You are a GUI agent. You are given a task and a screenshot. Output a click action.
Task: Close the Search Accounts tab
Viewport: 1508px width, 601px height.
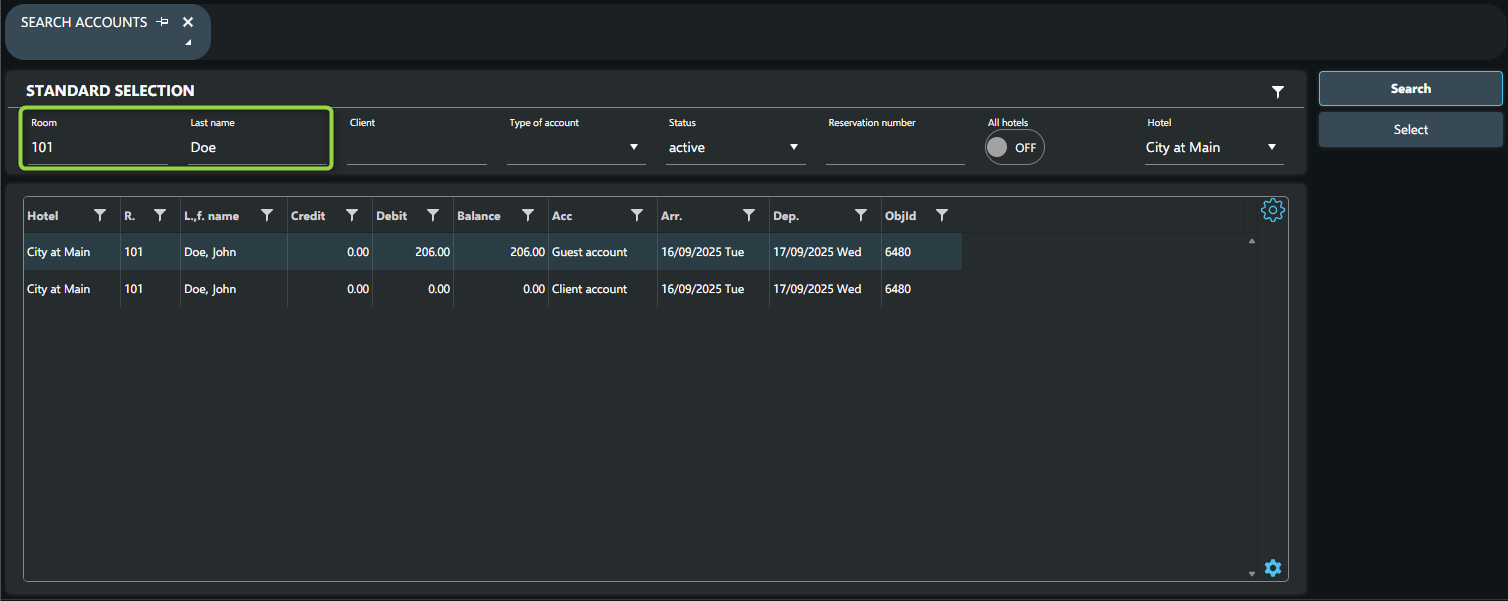click(188, 22)
